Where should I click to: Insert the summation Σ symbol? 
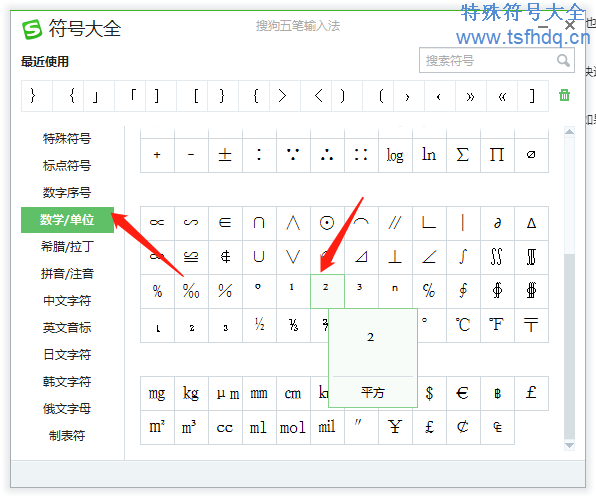point(463,155)
